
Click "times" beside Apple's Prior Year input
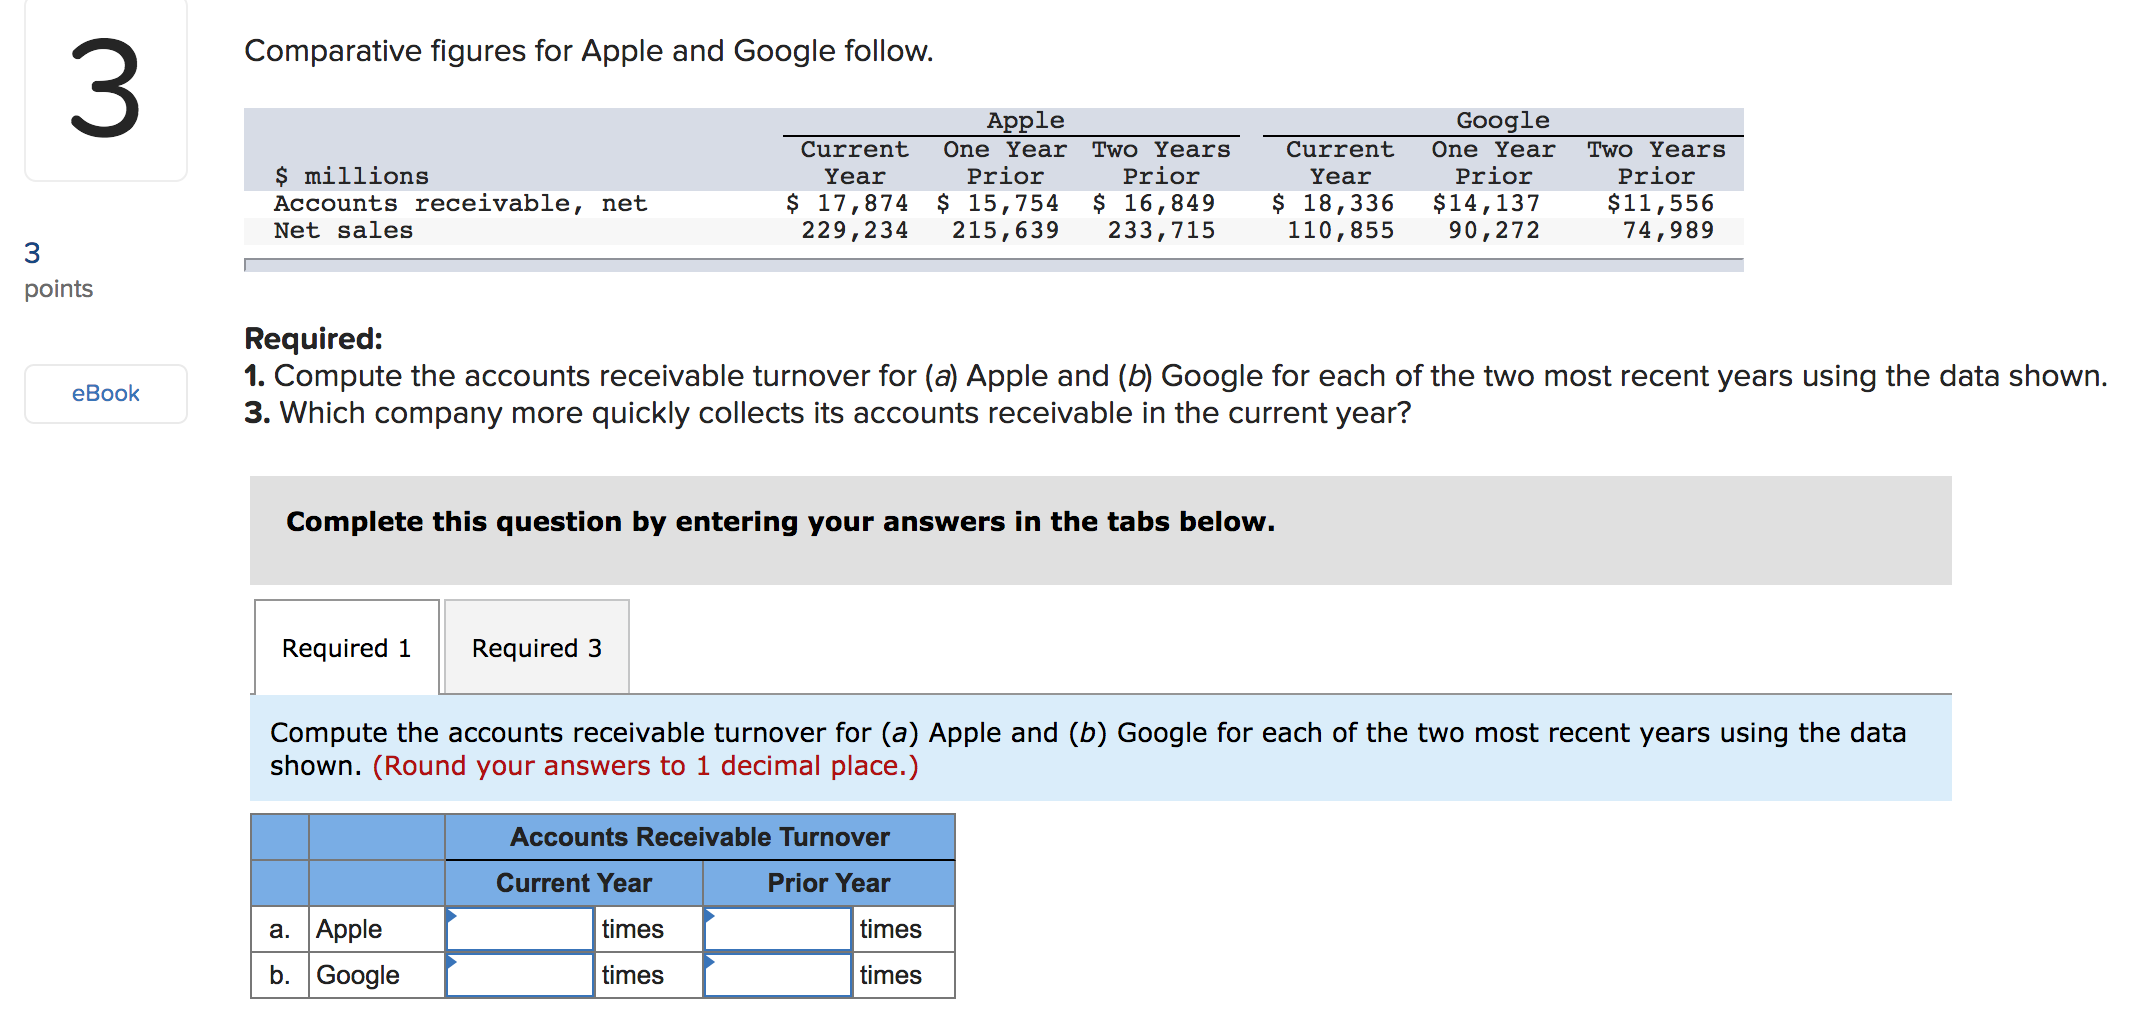(x=891, y=929)
